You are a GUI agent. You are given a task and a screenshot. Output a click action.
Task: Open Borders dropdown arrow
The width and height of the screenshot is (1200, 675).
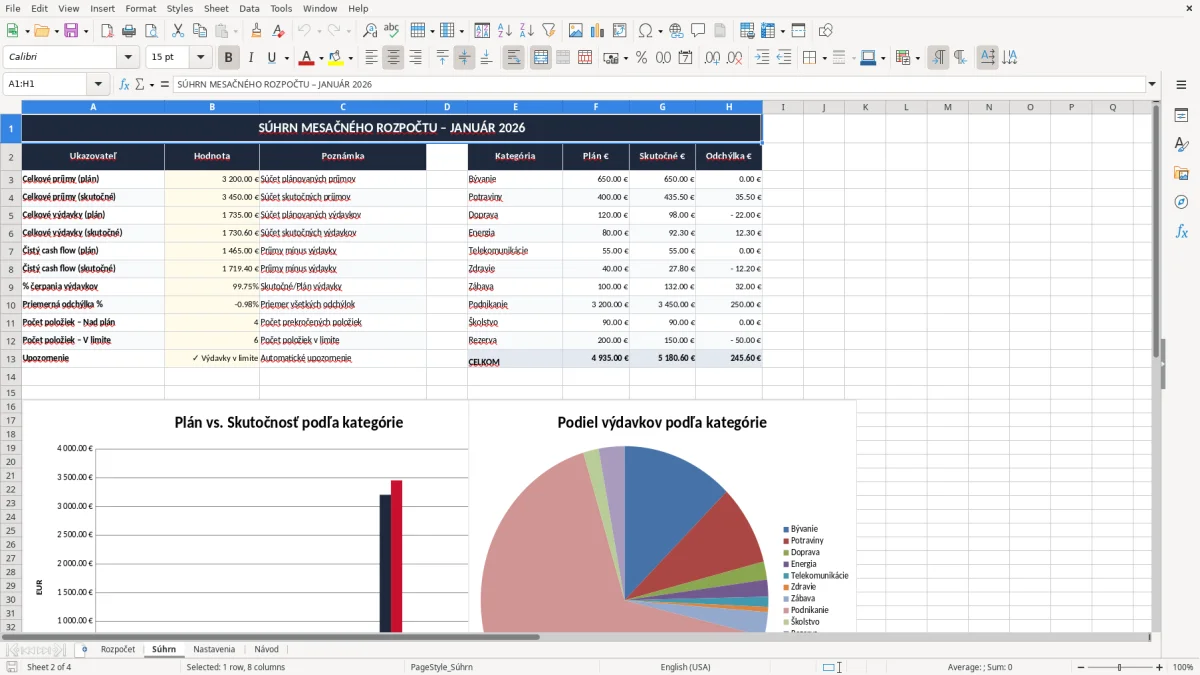[824, 58]
